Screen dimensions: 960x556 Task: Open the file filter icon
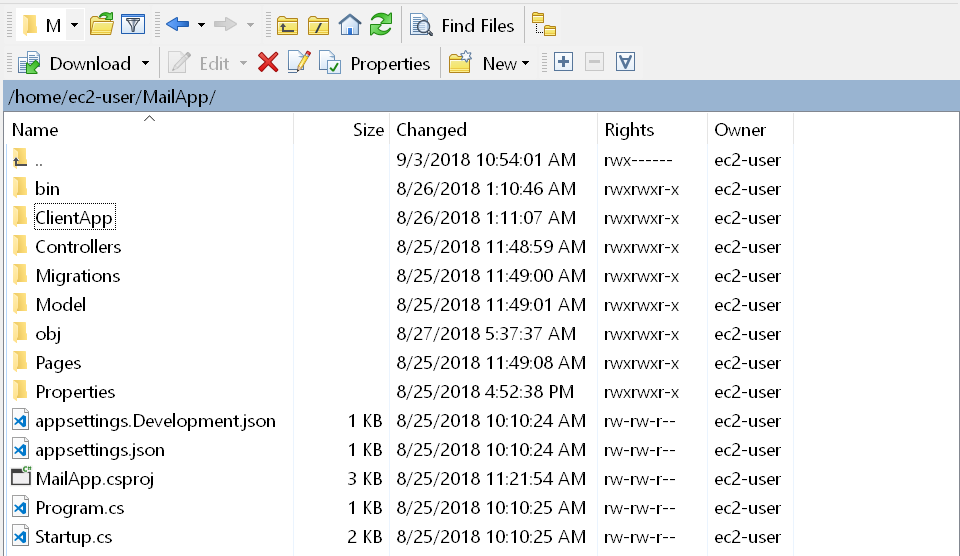133,25
